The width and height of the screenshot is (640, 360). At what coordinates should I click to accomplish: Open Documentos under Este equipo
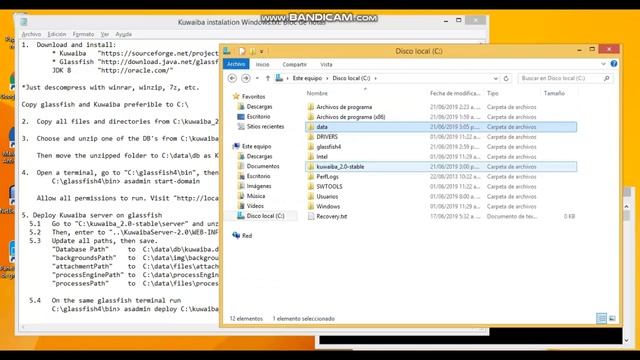tap(262, 166)
